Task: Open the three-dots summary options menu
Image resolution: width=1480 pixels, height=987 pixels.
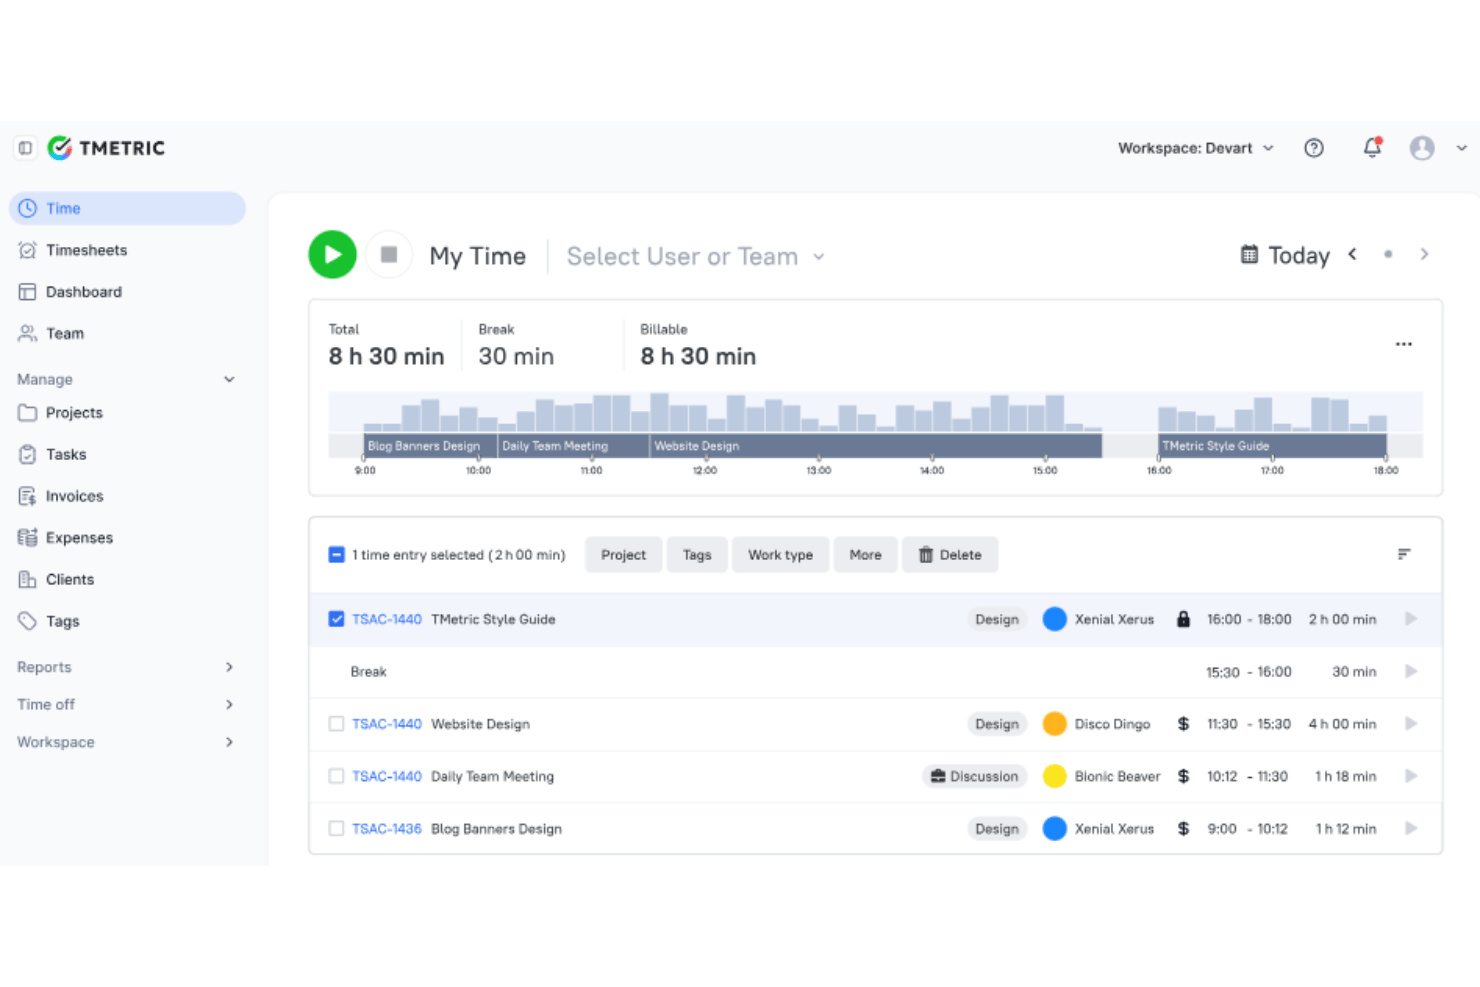Action: click(1404, 344)
